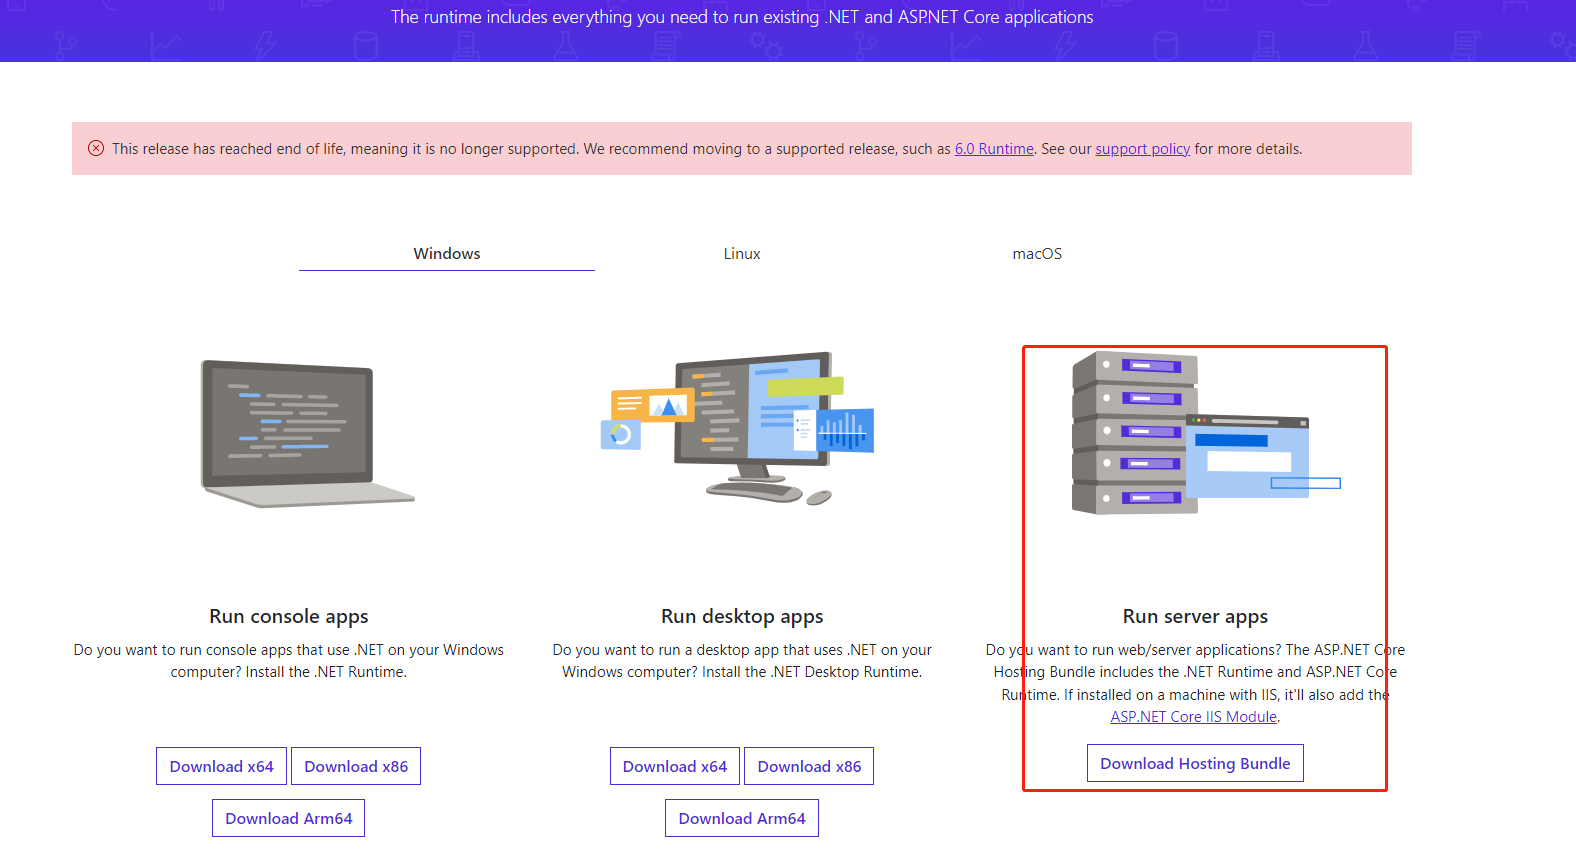The width and height of the screenshot is (1576, 851).
Task: Open the 6.0 Runtime link
Action: [x=994, y=149]
